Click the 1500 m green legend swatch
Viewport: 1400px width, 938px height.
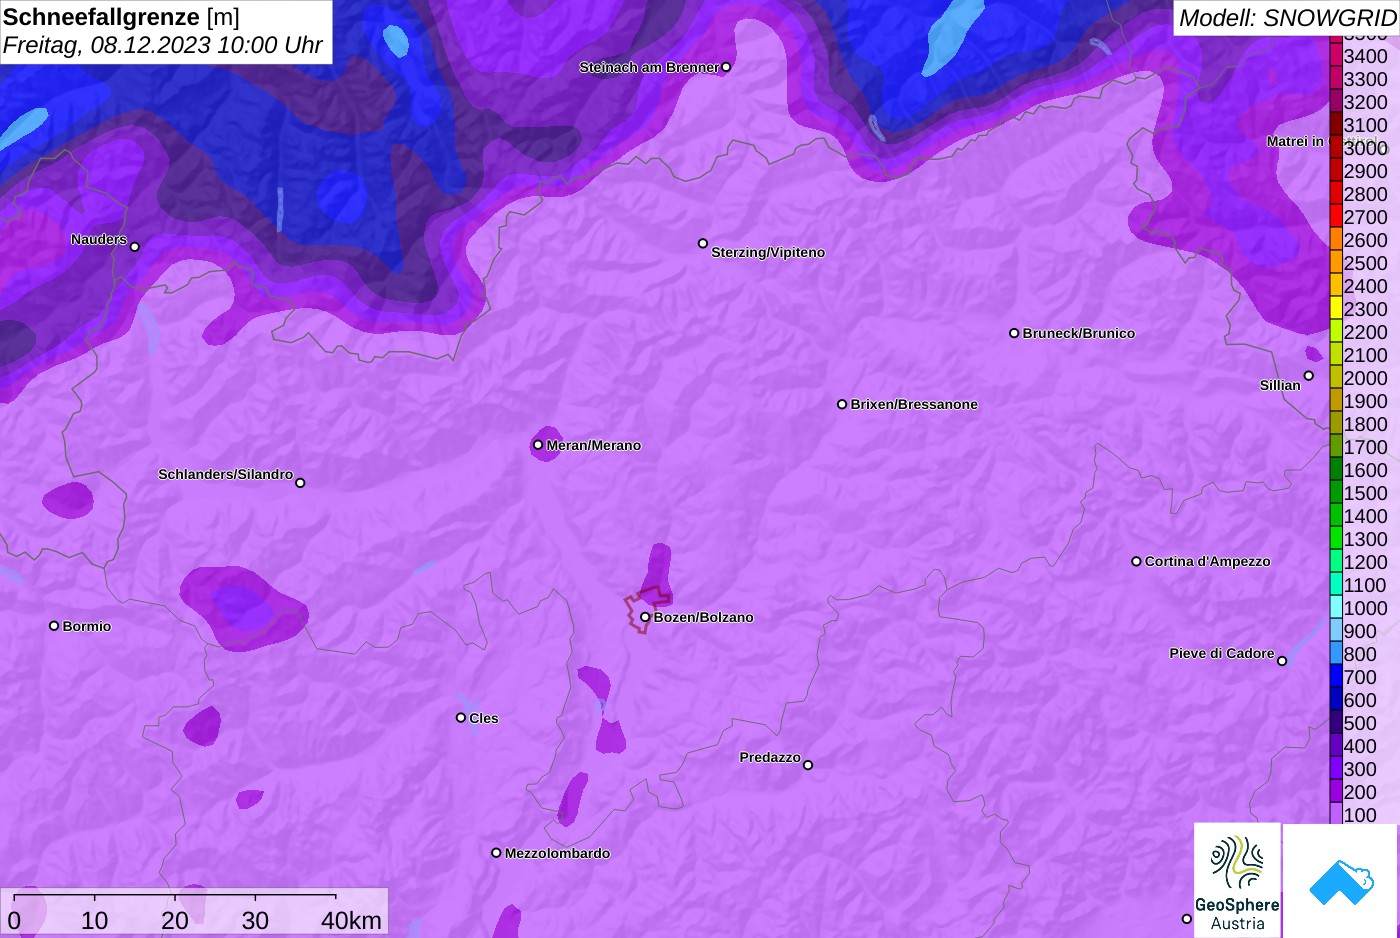click(x=1335, y=493)
